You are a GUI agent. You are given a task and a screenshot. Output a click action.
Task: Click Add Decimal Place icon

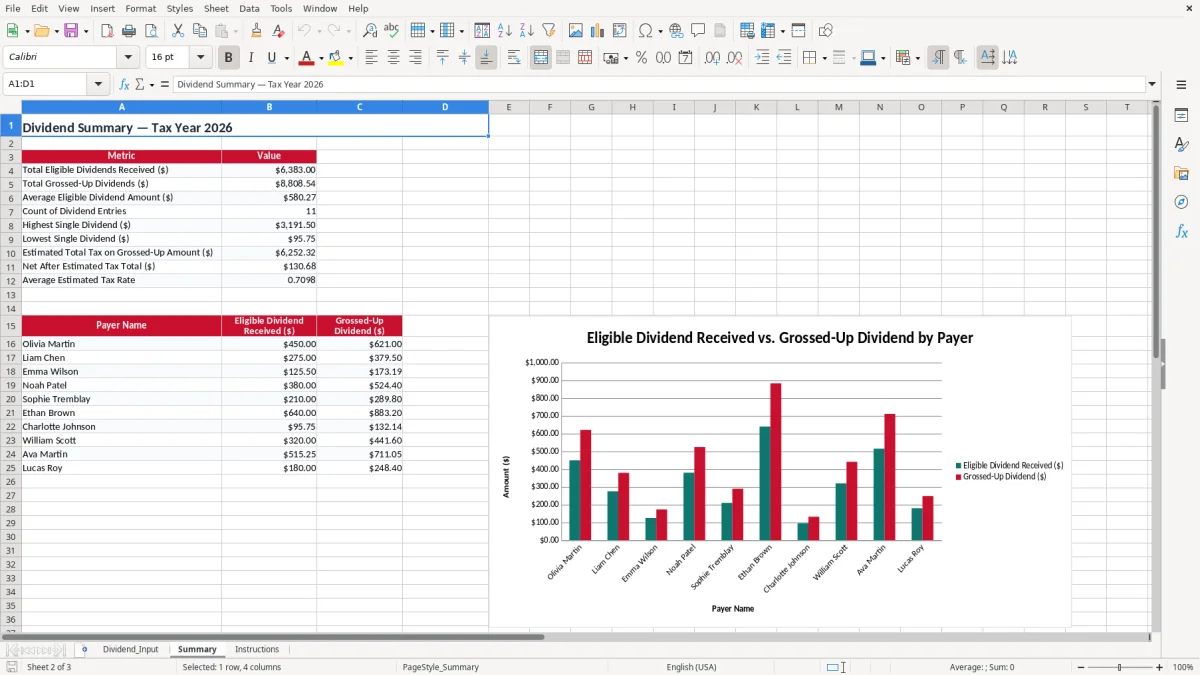(712, 58)
